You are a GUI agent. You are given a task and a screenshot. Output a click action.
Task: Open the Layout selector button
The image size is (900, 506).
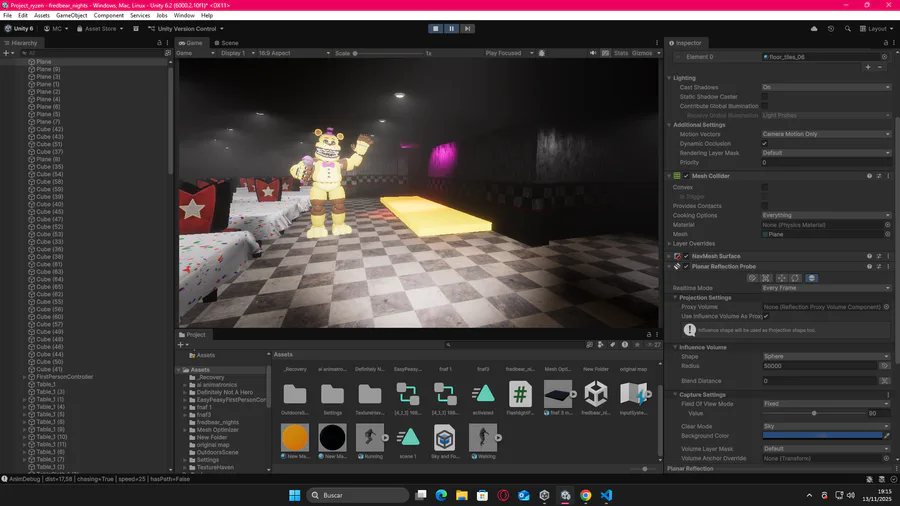point(876,29)
